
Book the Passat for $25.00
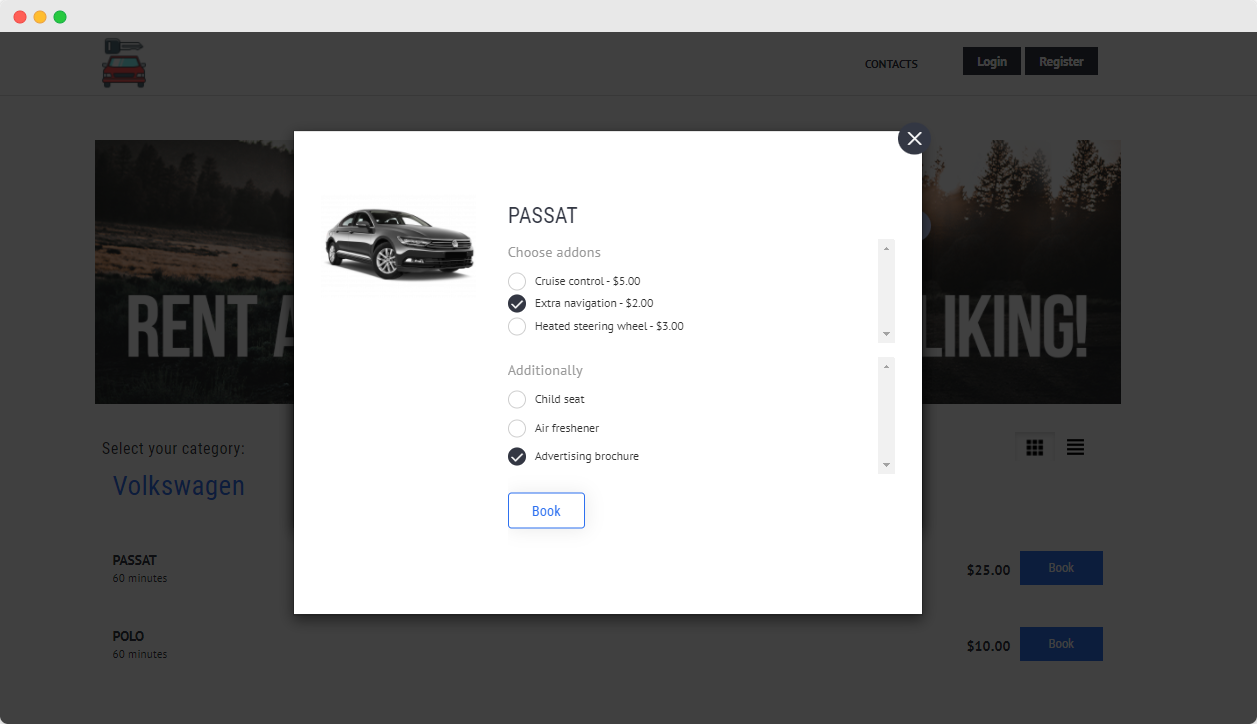click(x=1061, y=568)
